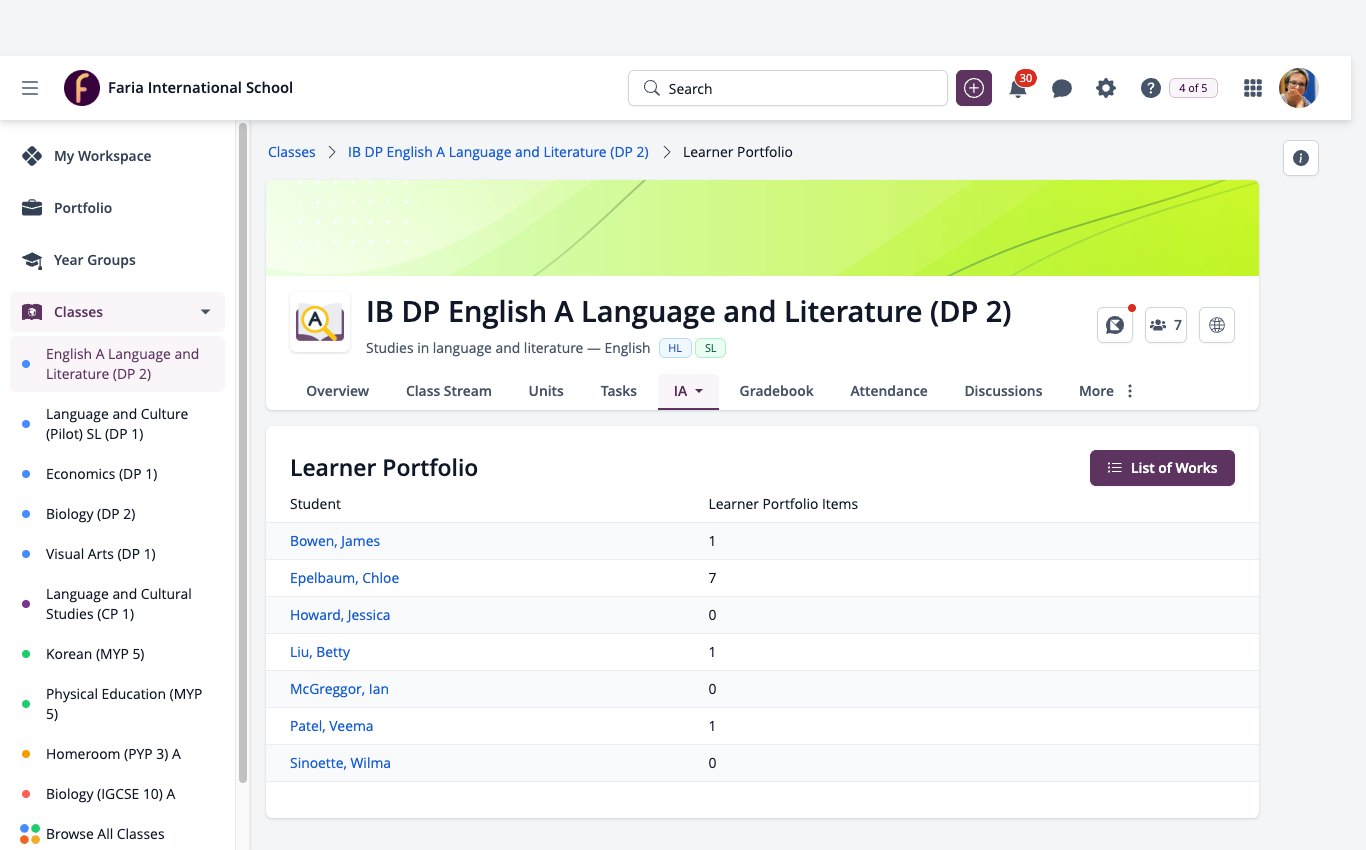Click the globe icon in class header

pos(1217,325)
